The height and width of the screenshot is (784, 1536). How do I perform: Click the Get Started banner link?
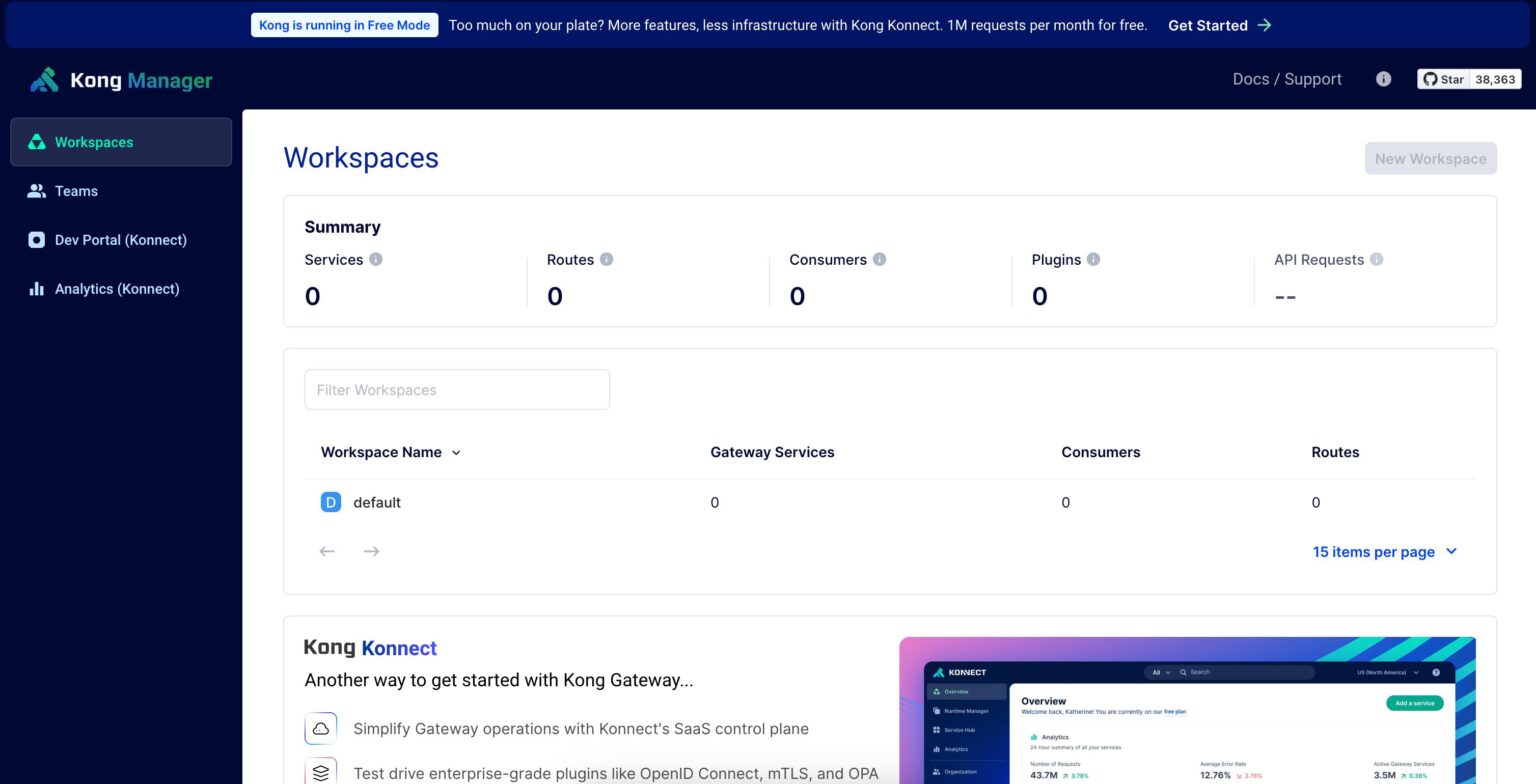(1219, 25)
